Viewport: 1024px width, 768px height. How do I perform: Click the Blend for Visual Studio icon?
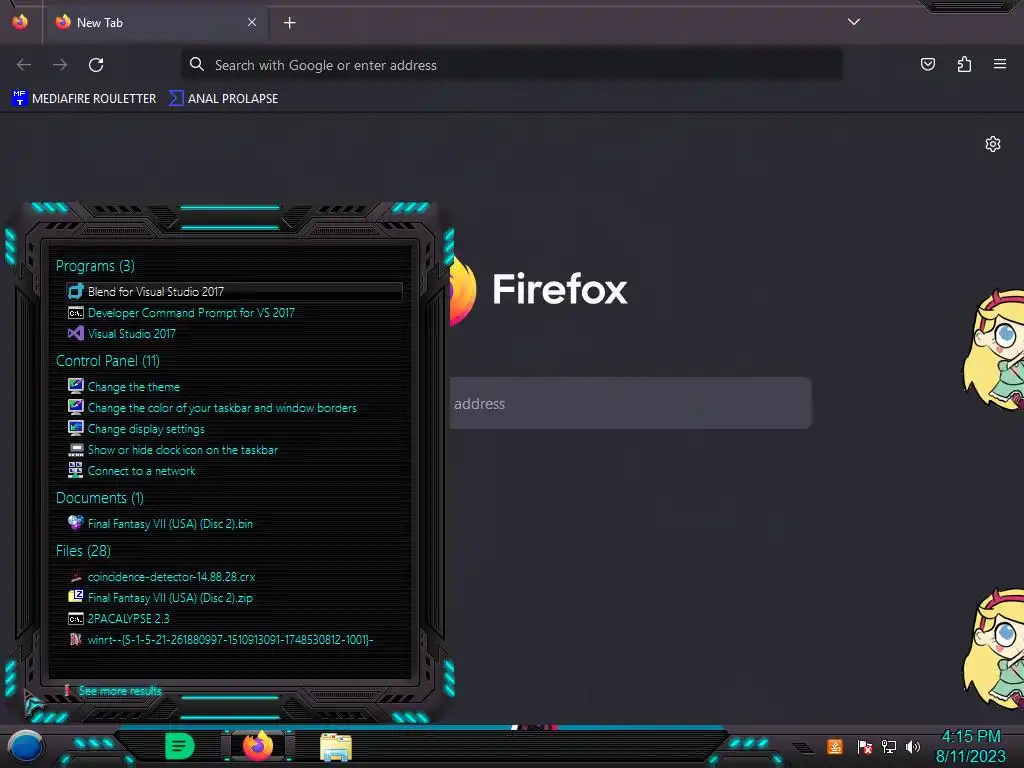coord(76,291)
